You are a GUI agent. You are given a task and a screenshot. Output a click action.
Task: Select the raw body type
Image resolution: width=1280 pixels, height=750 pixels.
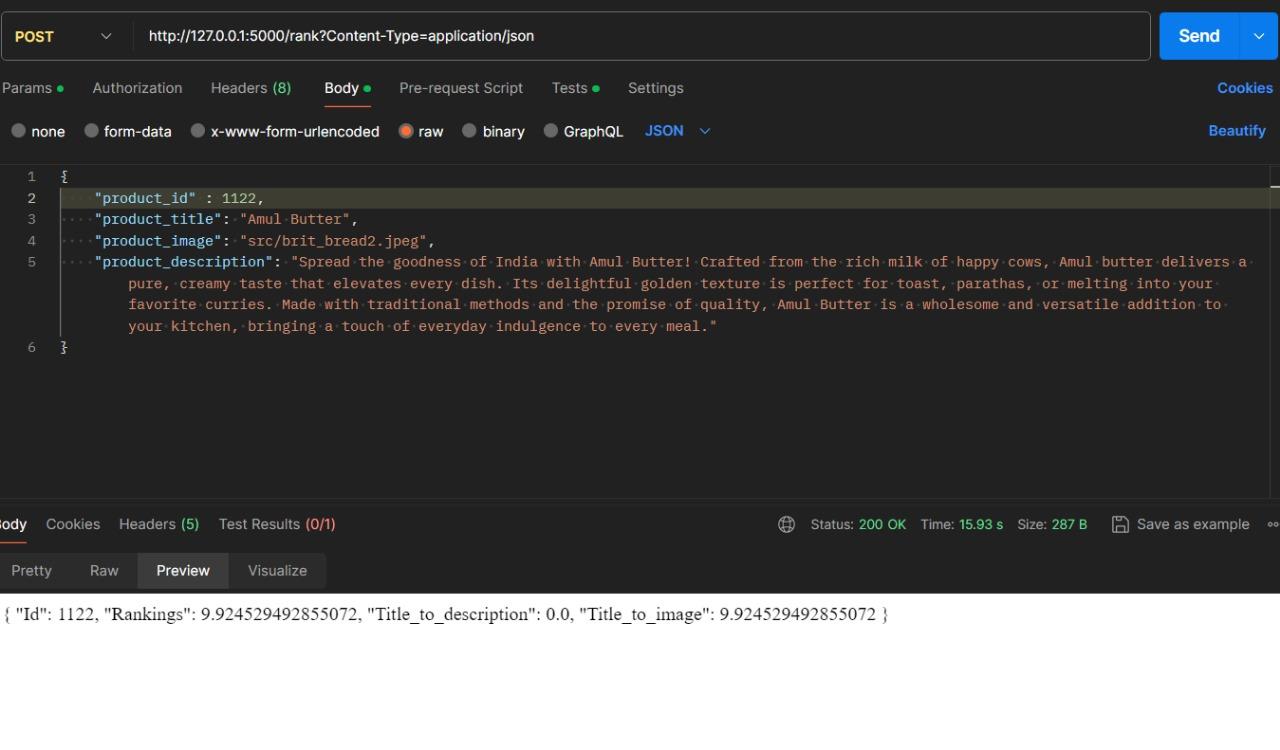tap(421, 131)
